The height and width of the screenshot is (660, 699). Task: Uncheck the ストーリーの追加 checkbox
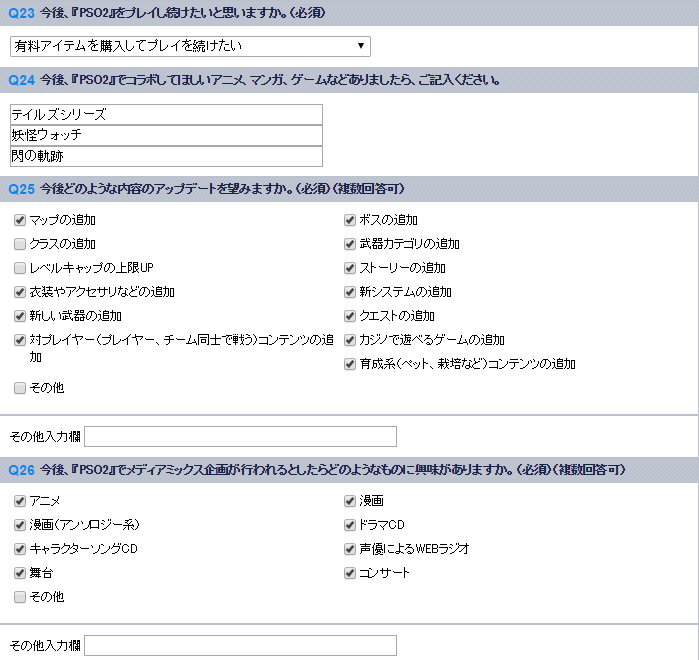click(350, 268)
